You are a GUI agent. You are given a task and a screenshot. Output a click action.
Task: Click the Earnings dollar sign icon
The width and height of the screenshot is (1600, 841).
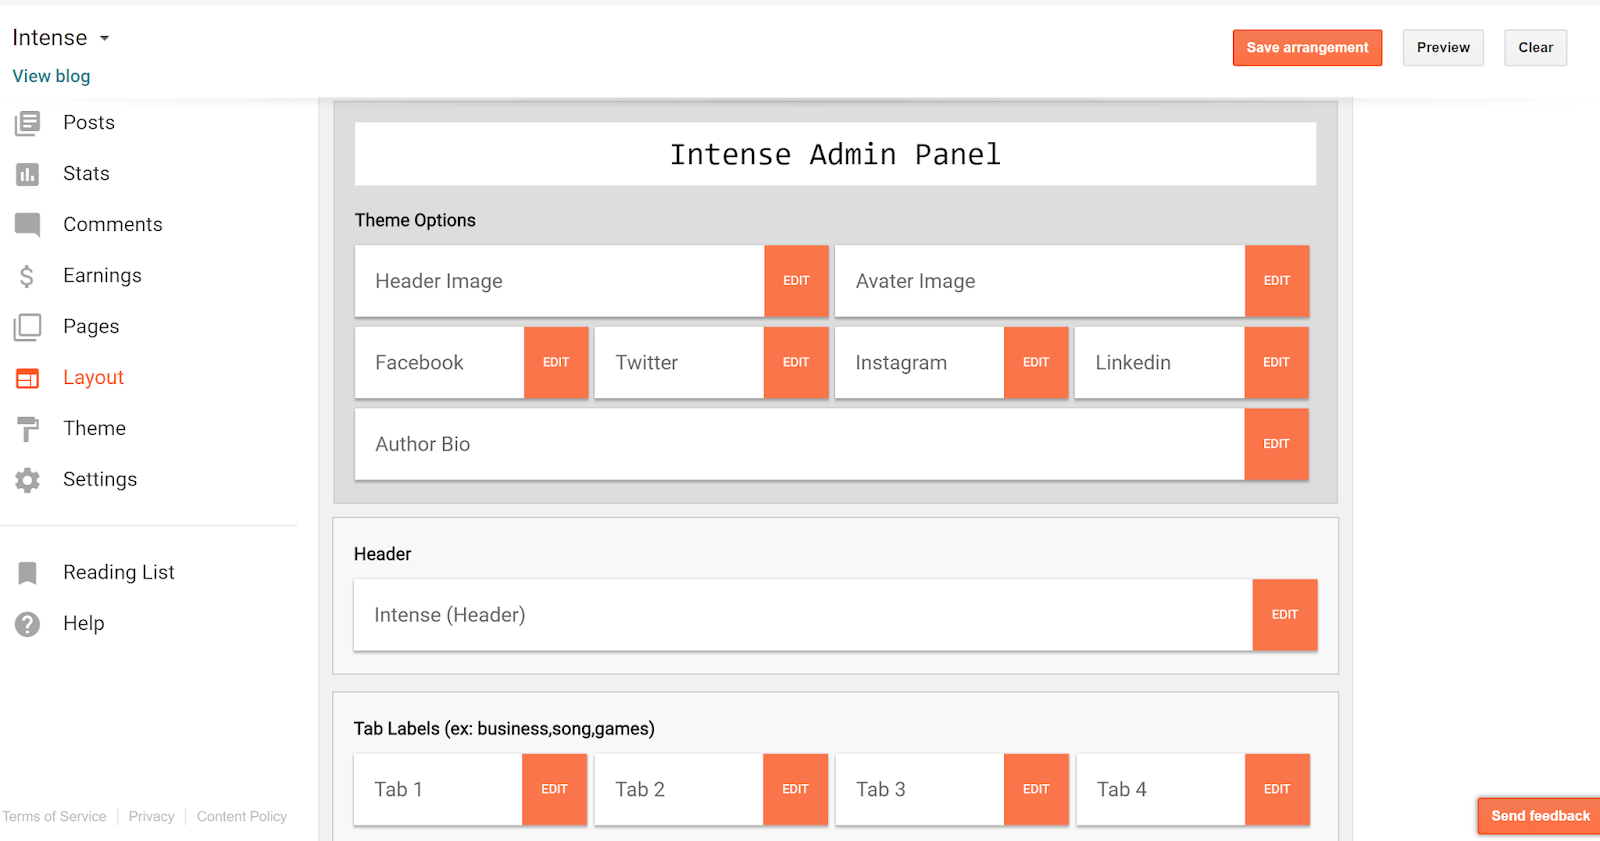point(28,276)
